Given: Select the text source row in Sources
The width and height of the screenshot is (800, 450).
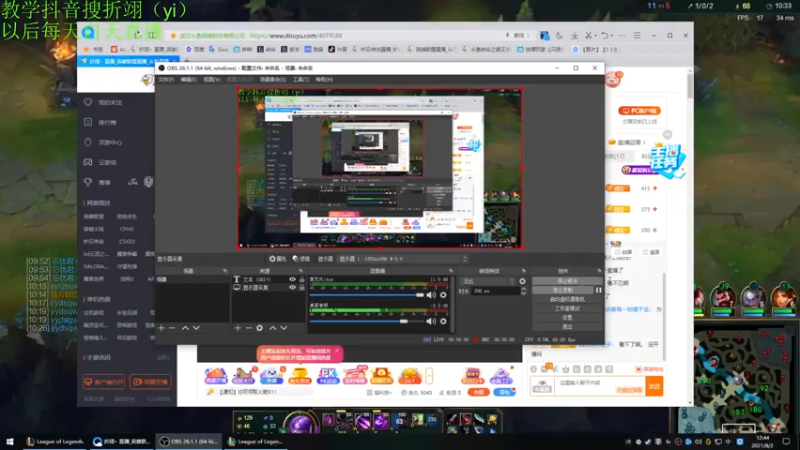Looking at the screenshot, I should pos(268,279).
